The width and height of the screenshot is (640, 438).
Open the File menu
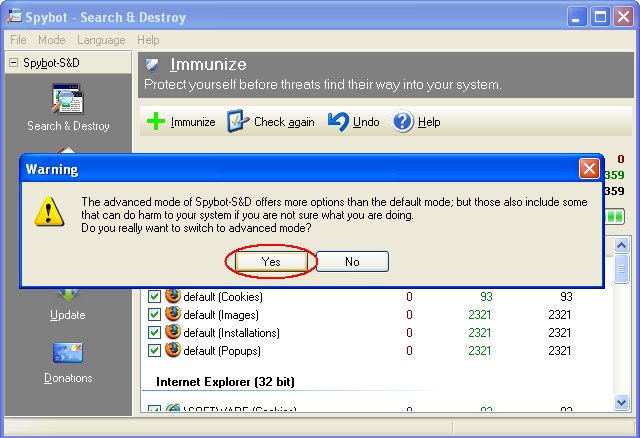click(x=18, y=40)
